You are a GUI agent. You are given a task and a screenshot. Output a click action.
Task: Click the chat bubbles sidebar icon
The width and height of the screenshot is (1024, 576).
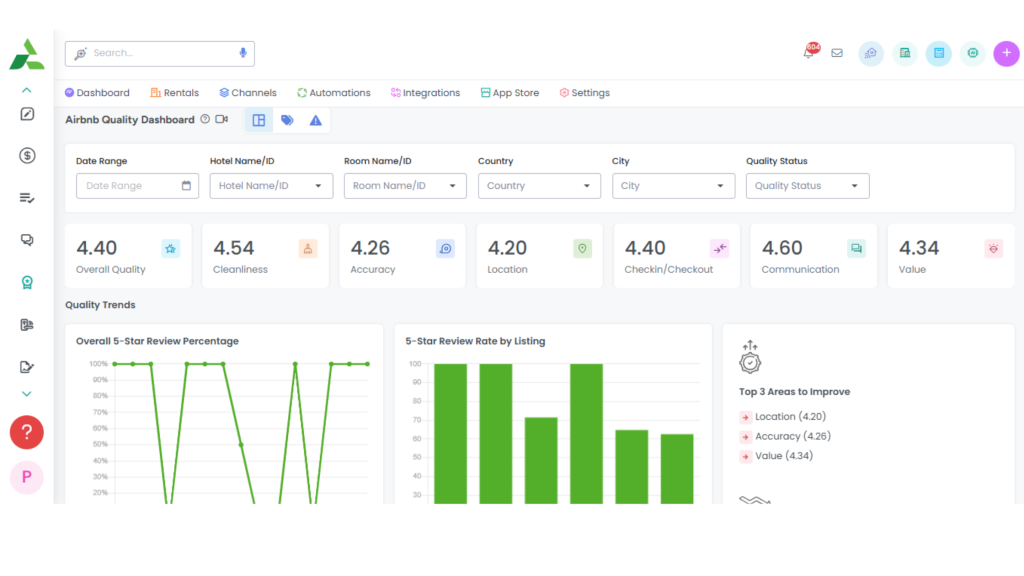pyautogui.click(x=27, y=240)
